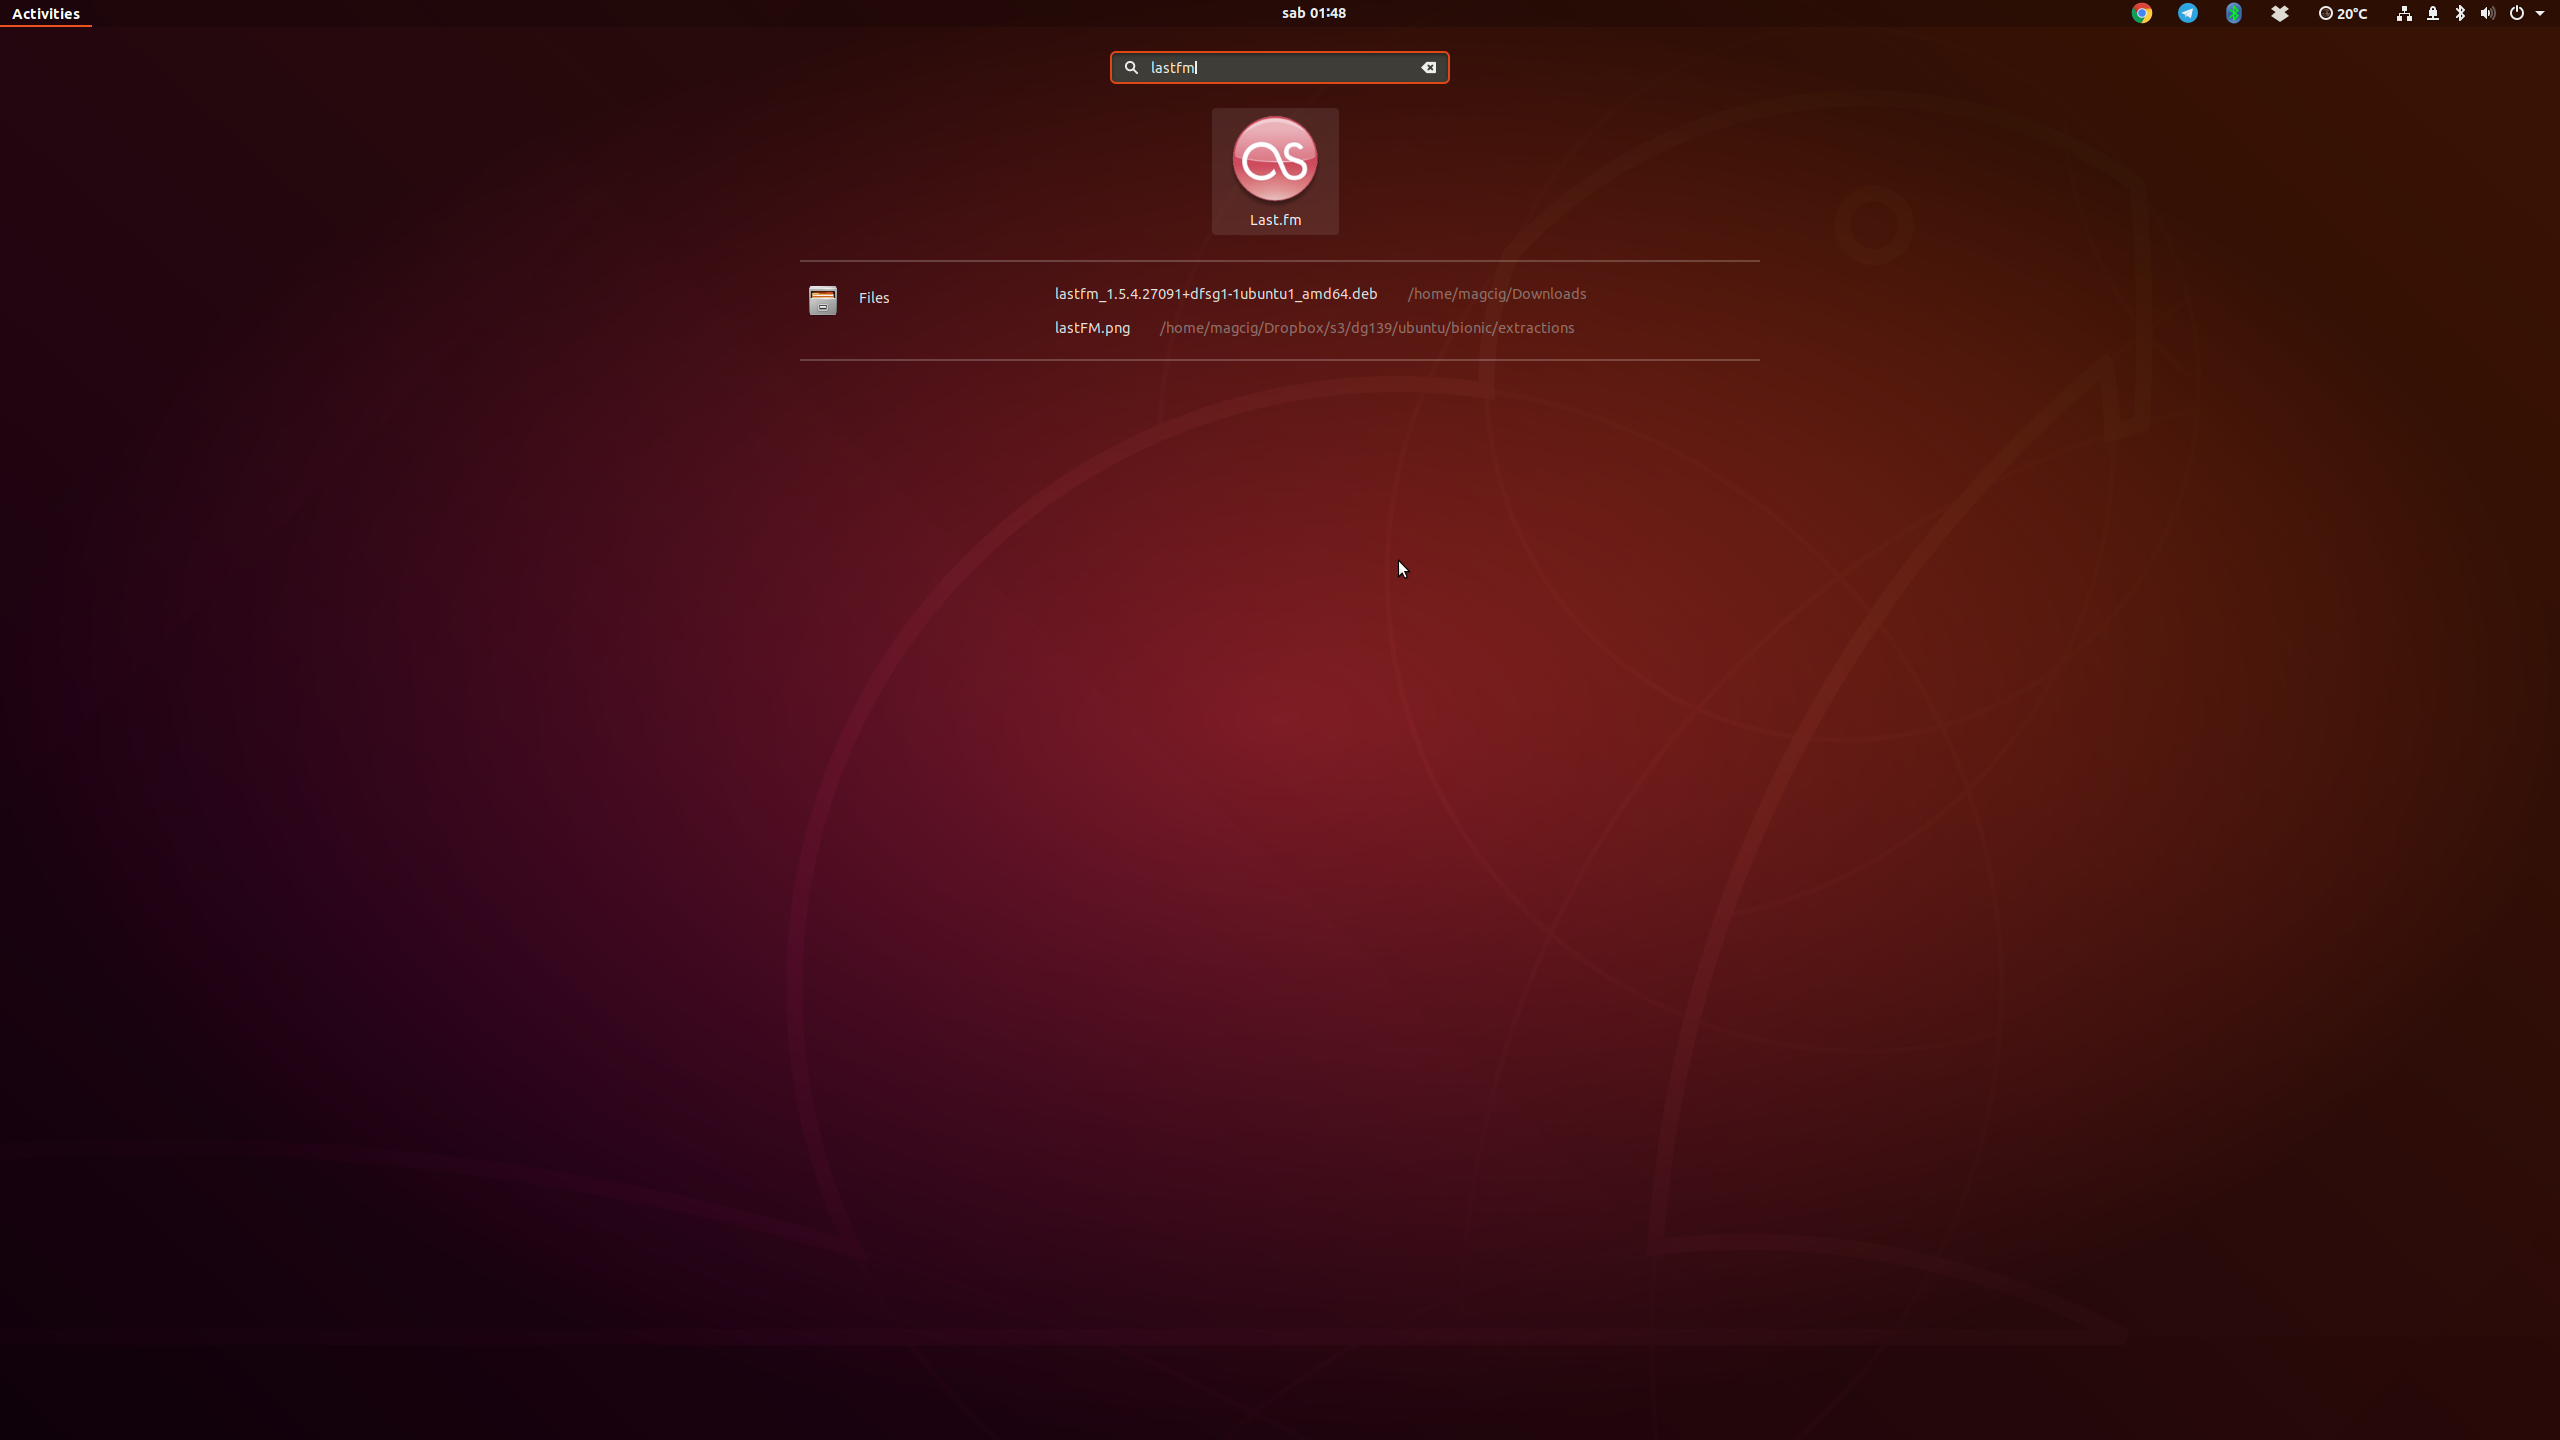Screen dimensions: 2560x1440
Task: Click the Chrome tray icon
Action: [2142, 13]
